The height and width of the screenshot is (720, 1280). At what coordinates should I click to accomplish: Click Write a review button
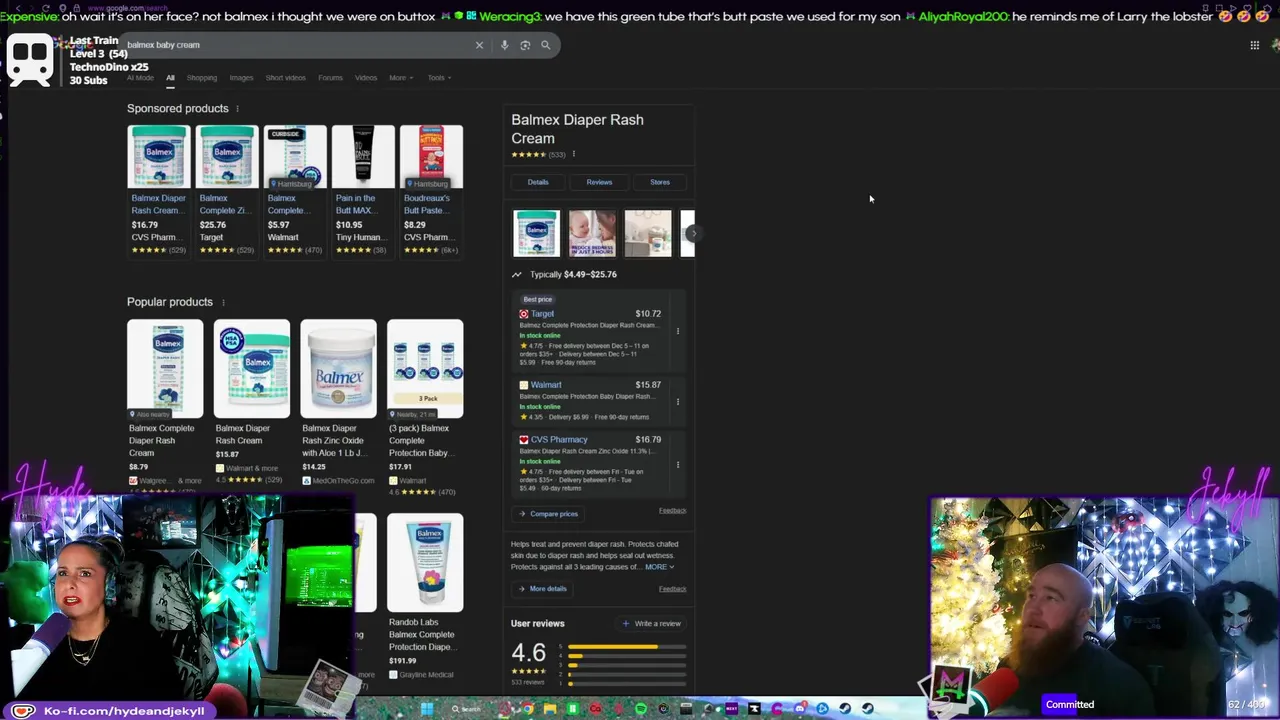click(x=652, y=624)
